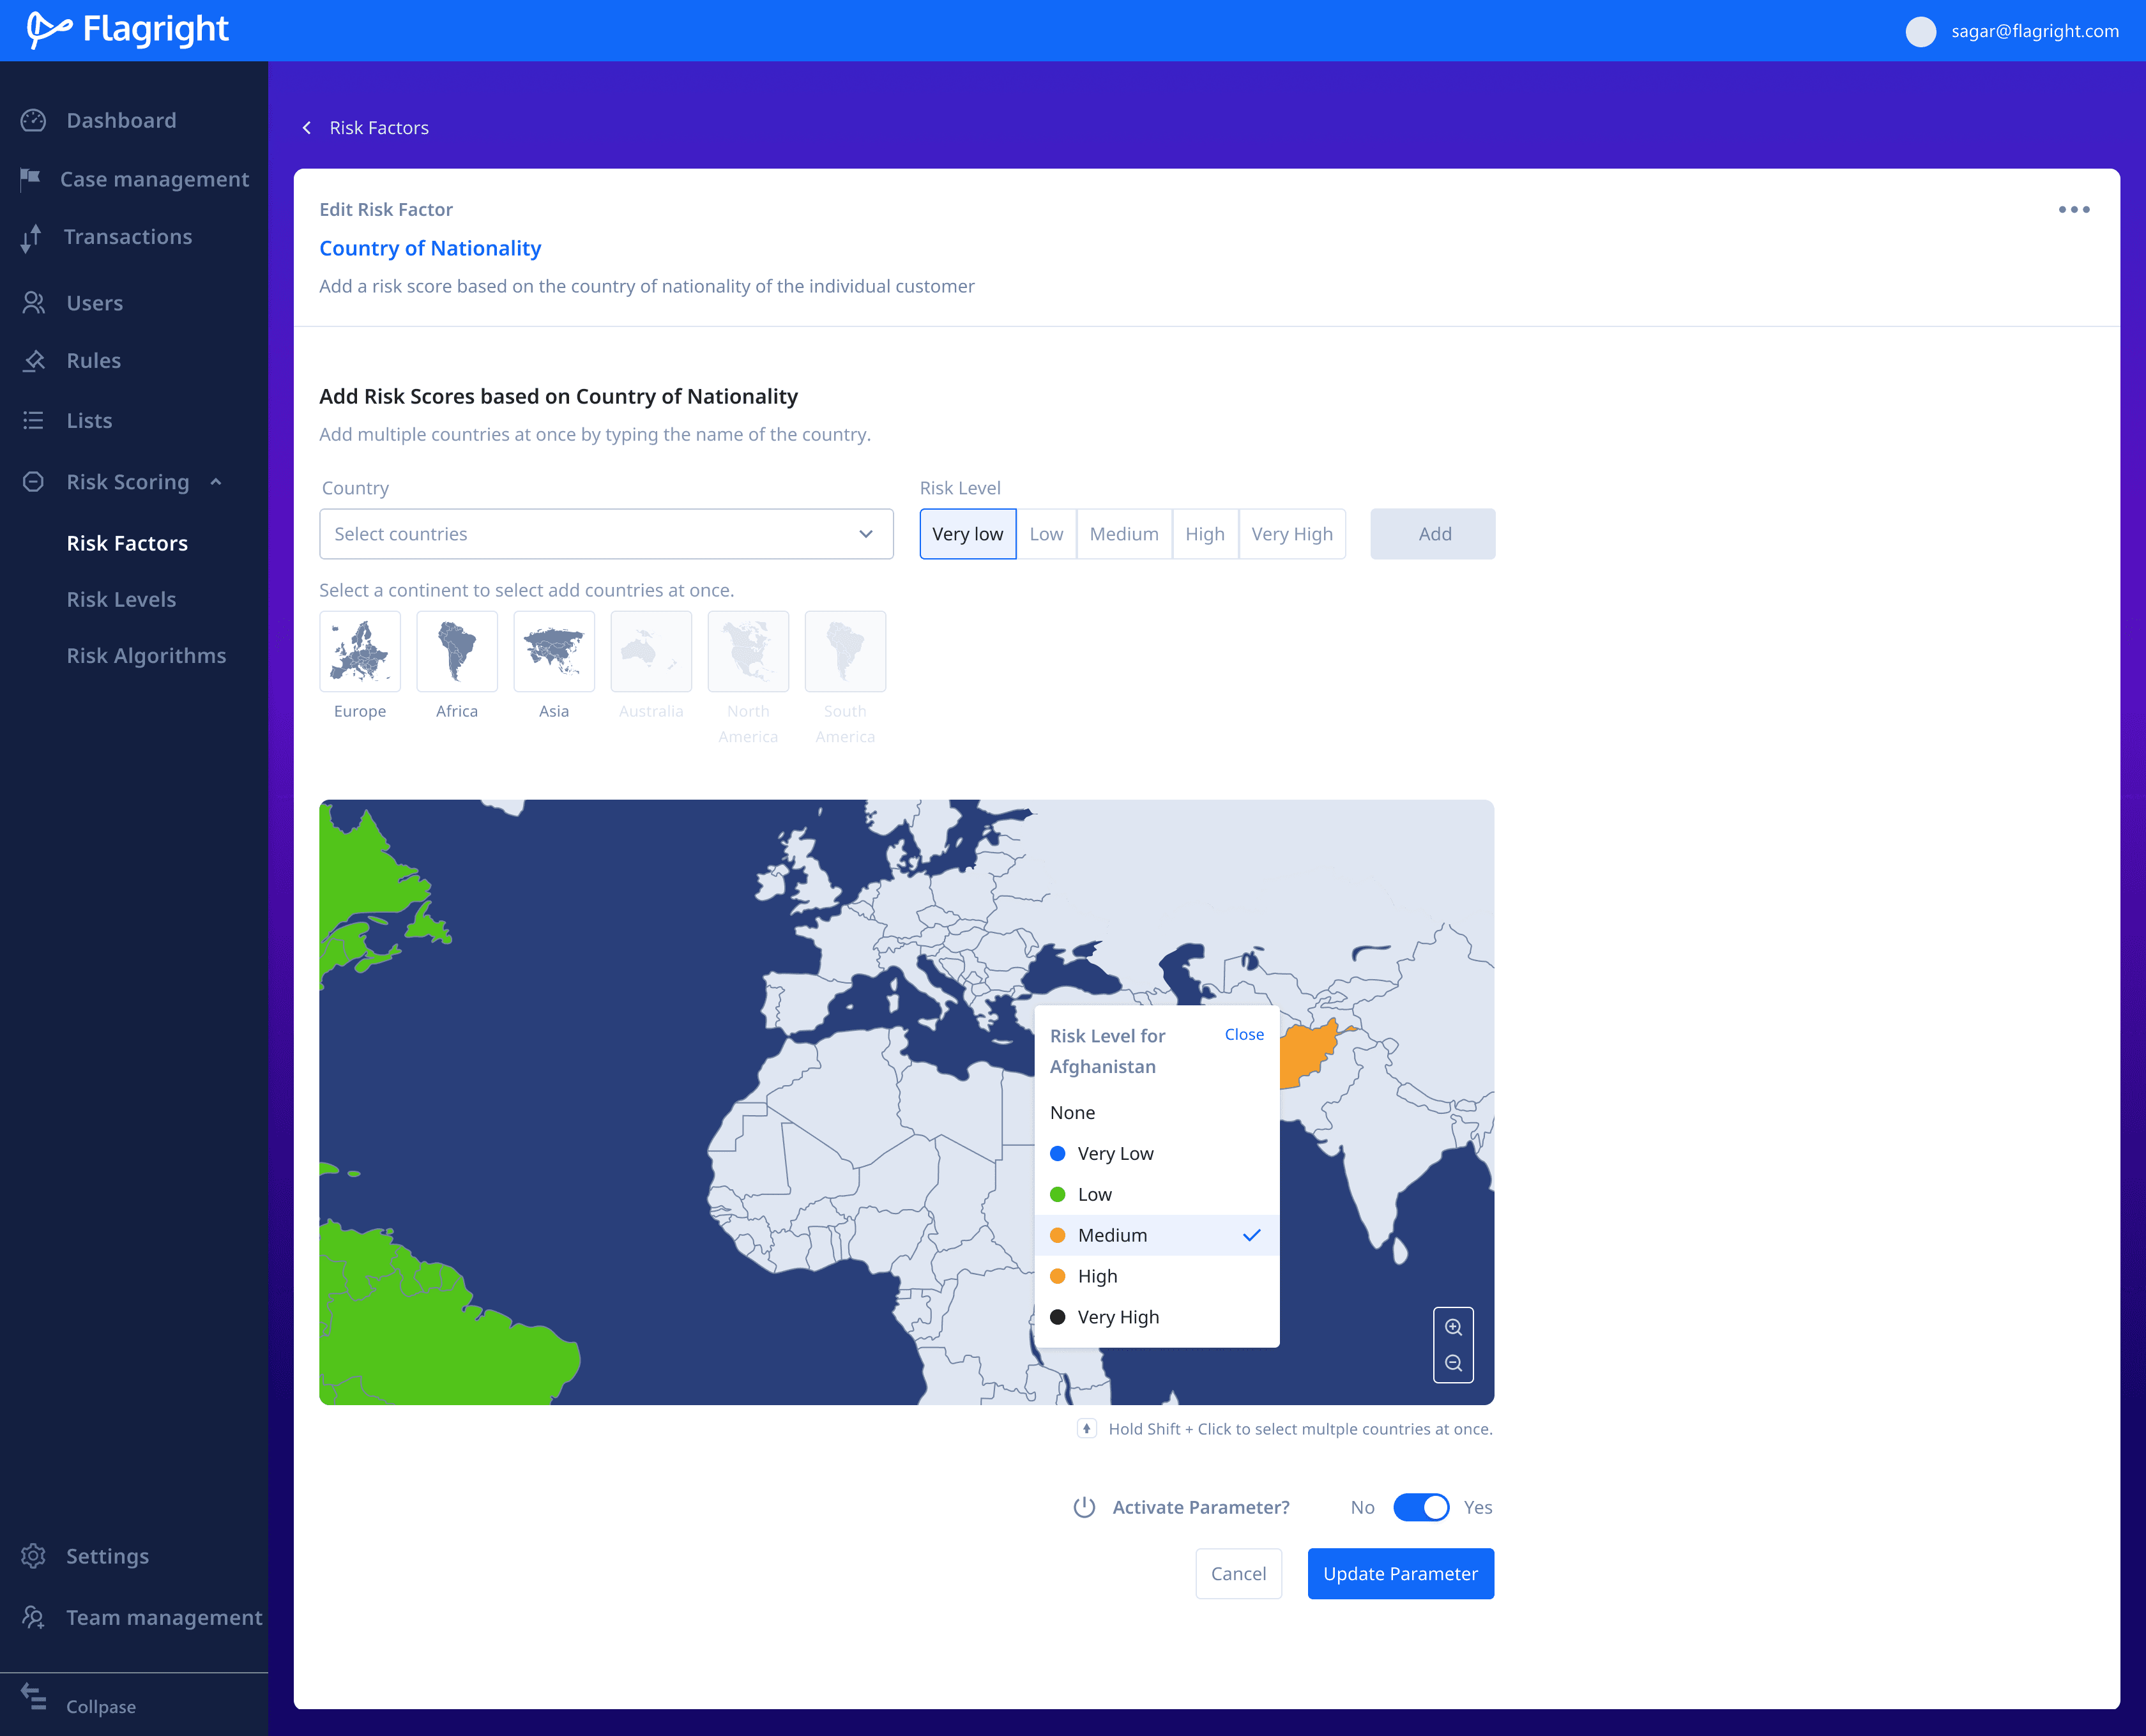Click the map zoom-in magnifier icon
This screenshot has height=1736, width=2146.
click(x=1453, y=1327)
